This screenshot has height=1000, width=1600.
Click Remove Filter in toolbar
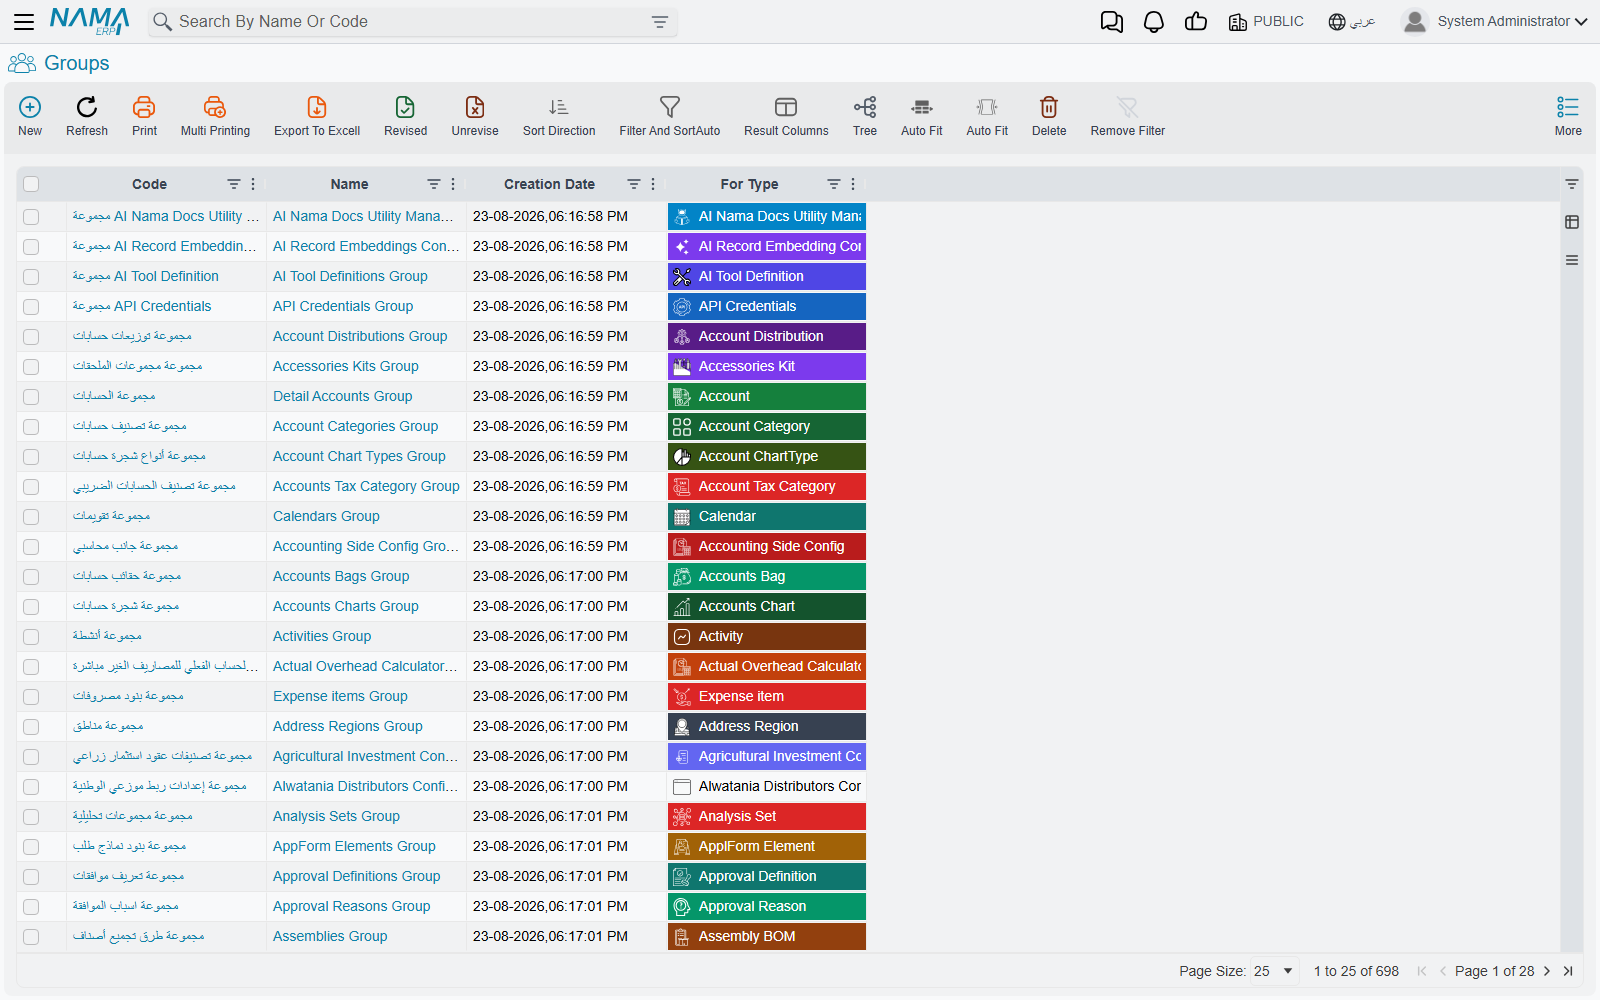[x=1128, y=116]
